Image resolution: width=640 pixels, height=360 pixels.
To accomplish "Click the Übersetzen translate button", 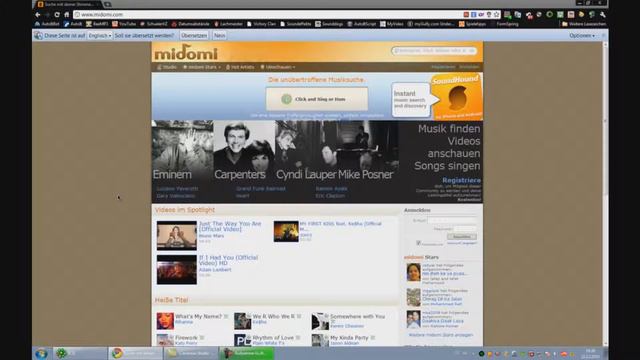I will [x=194, y=36].
